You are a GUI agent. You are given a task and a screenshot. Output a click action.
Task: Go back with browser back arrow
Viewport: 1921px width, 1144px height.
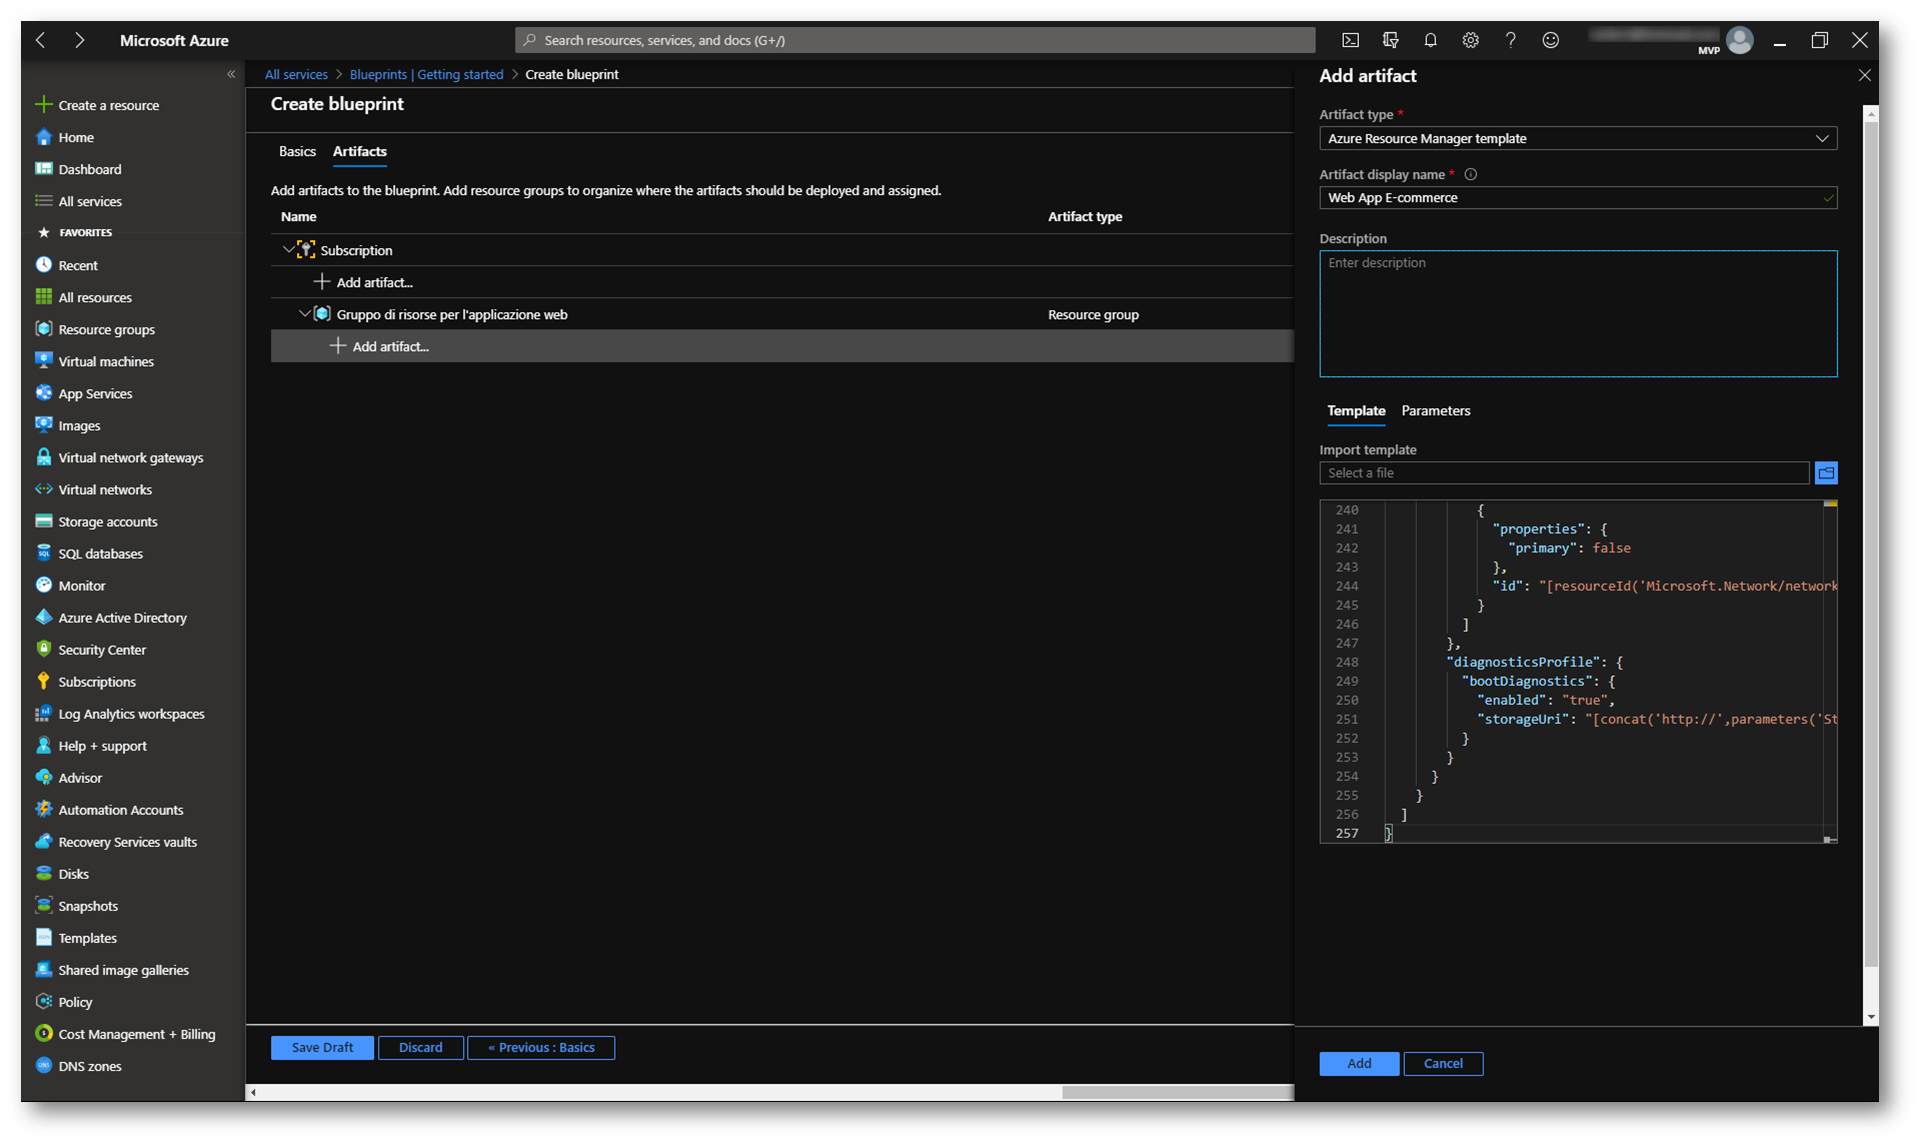pyautogui.click(x=41, y=40)
